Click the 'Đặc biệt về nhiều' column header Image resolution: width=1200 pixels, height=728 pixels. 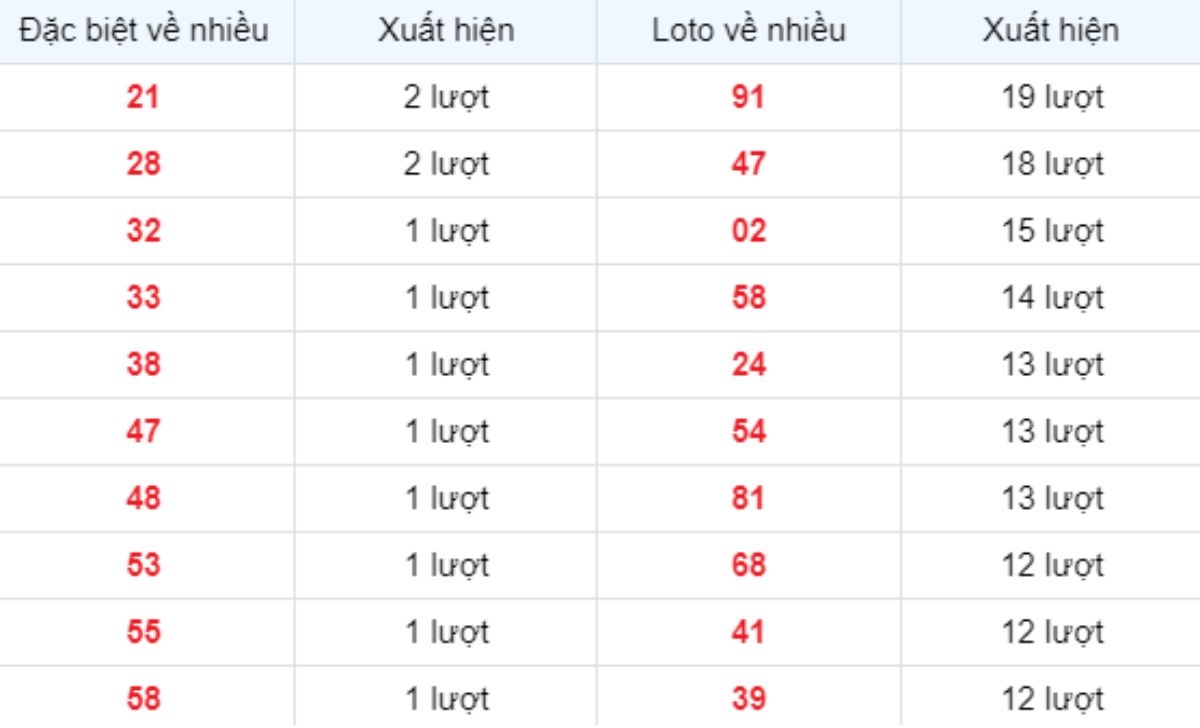click(144, 31)
